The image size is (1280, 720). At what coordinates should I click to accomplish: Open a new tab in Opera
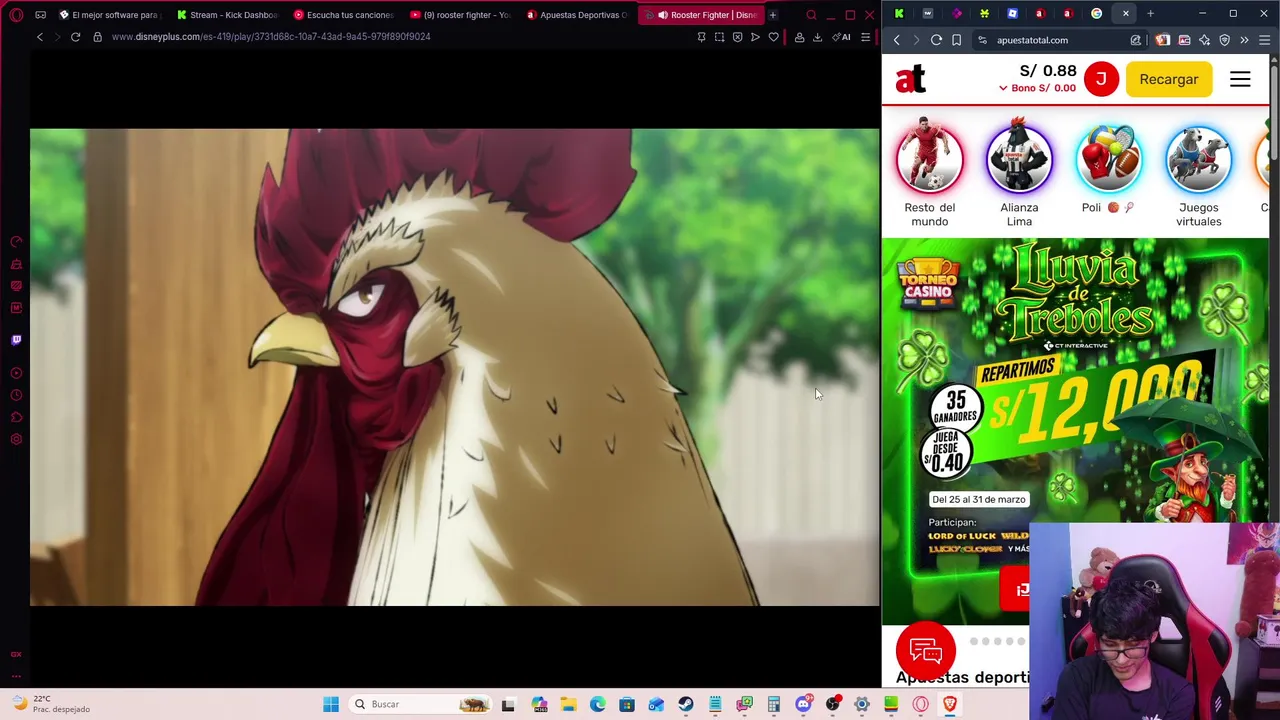coord(773,15)
